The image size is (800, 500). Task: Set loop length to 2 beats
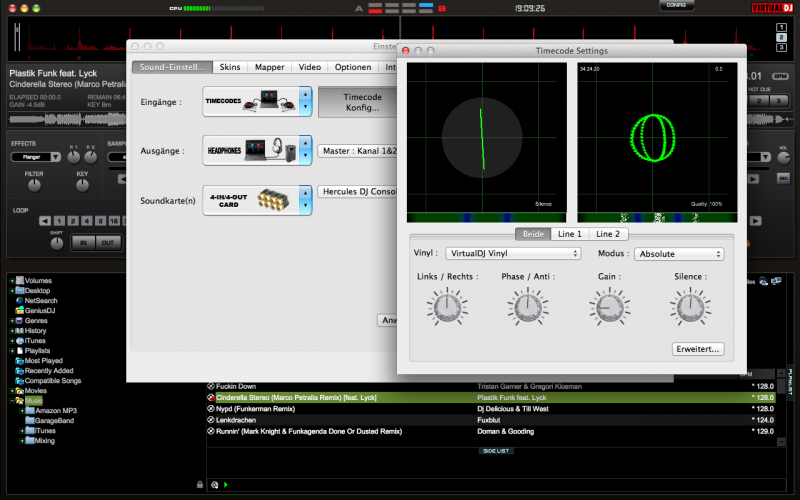(x=73, y=221)
